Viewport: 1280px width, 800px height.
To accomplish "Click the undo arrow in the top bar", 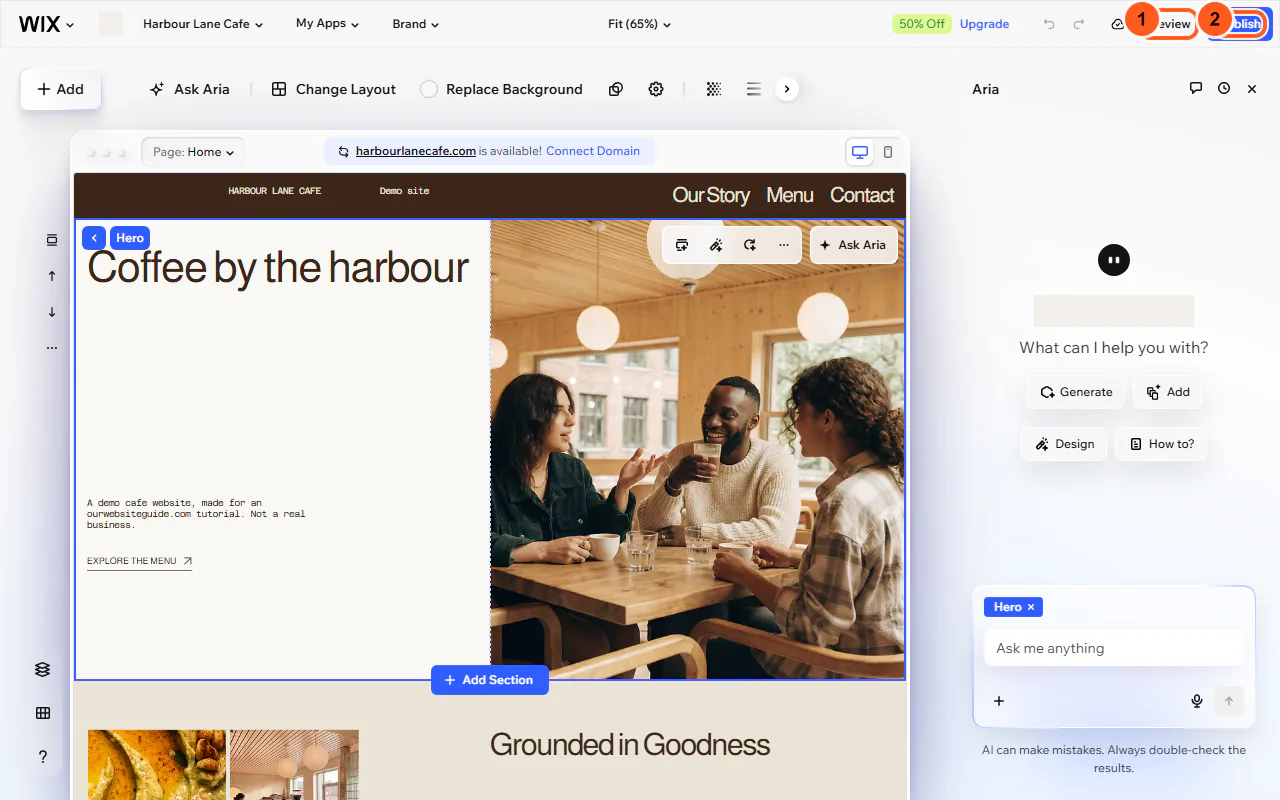I will pos(1049,24).
